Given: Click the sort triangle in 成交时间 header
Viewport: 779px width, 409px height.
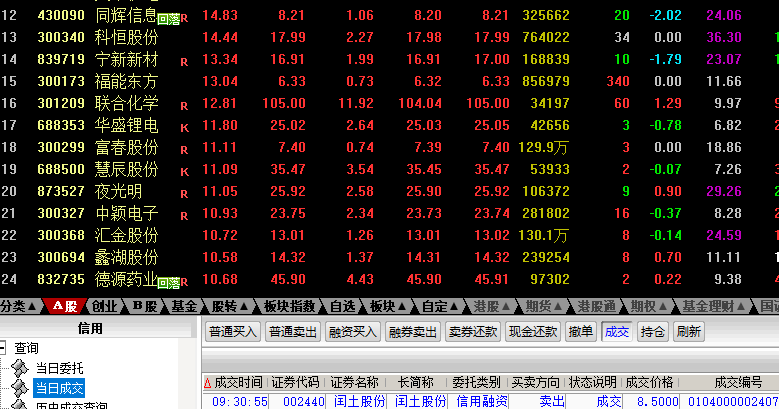Looking at the screenshot, I should coord(208,383).
